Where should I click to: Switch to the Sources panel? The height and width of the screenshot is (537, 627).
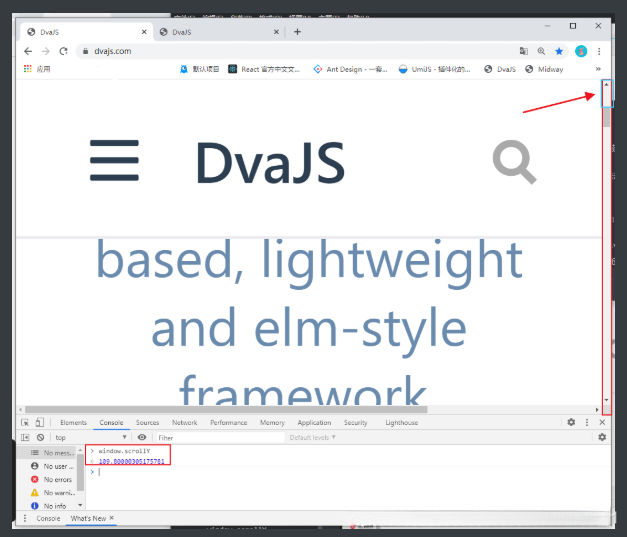coord(148,423)
